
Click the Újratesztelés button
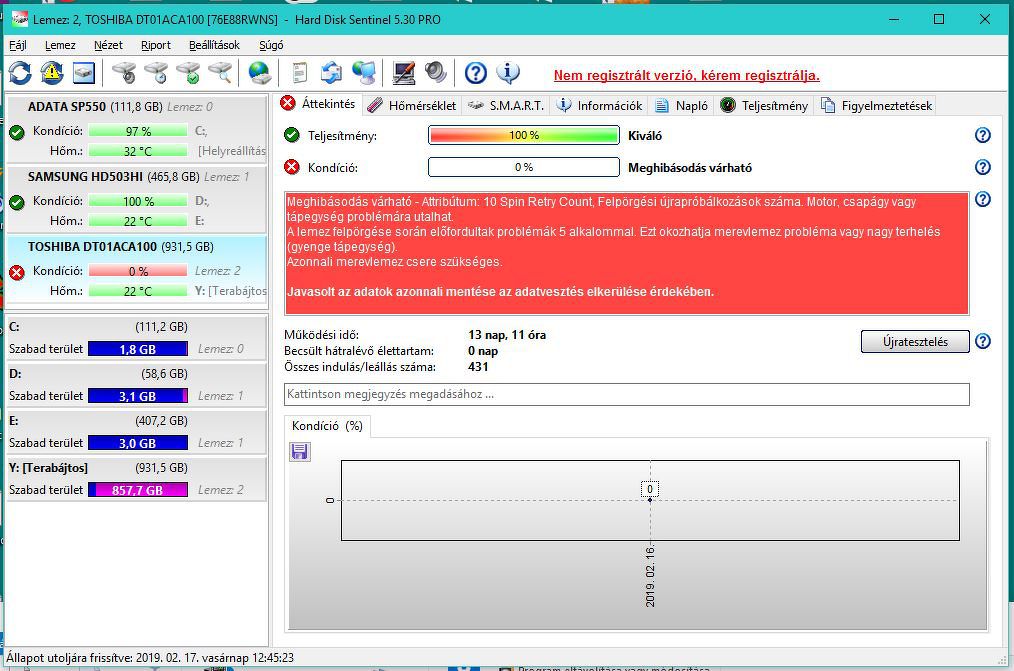(x=915, y=341)
